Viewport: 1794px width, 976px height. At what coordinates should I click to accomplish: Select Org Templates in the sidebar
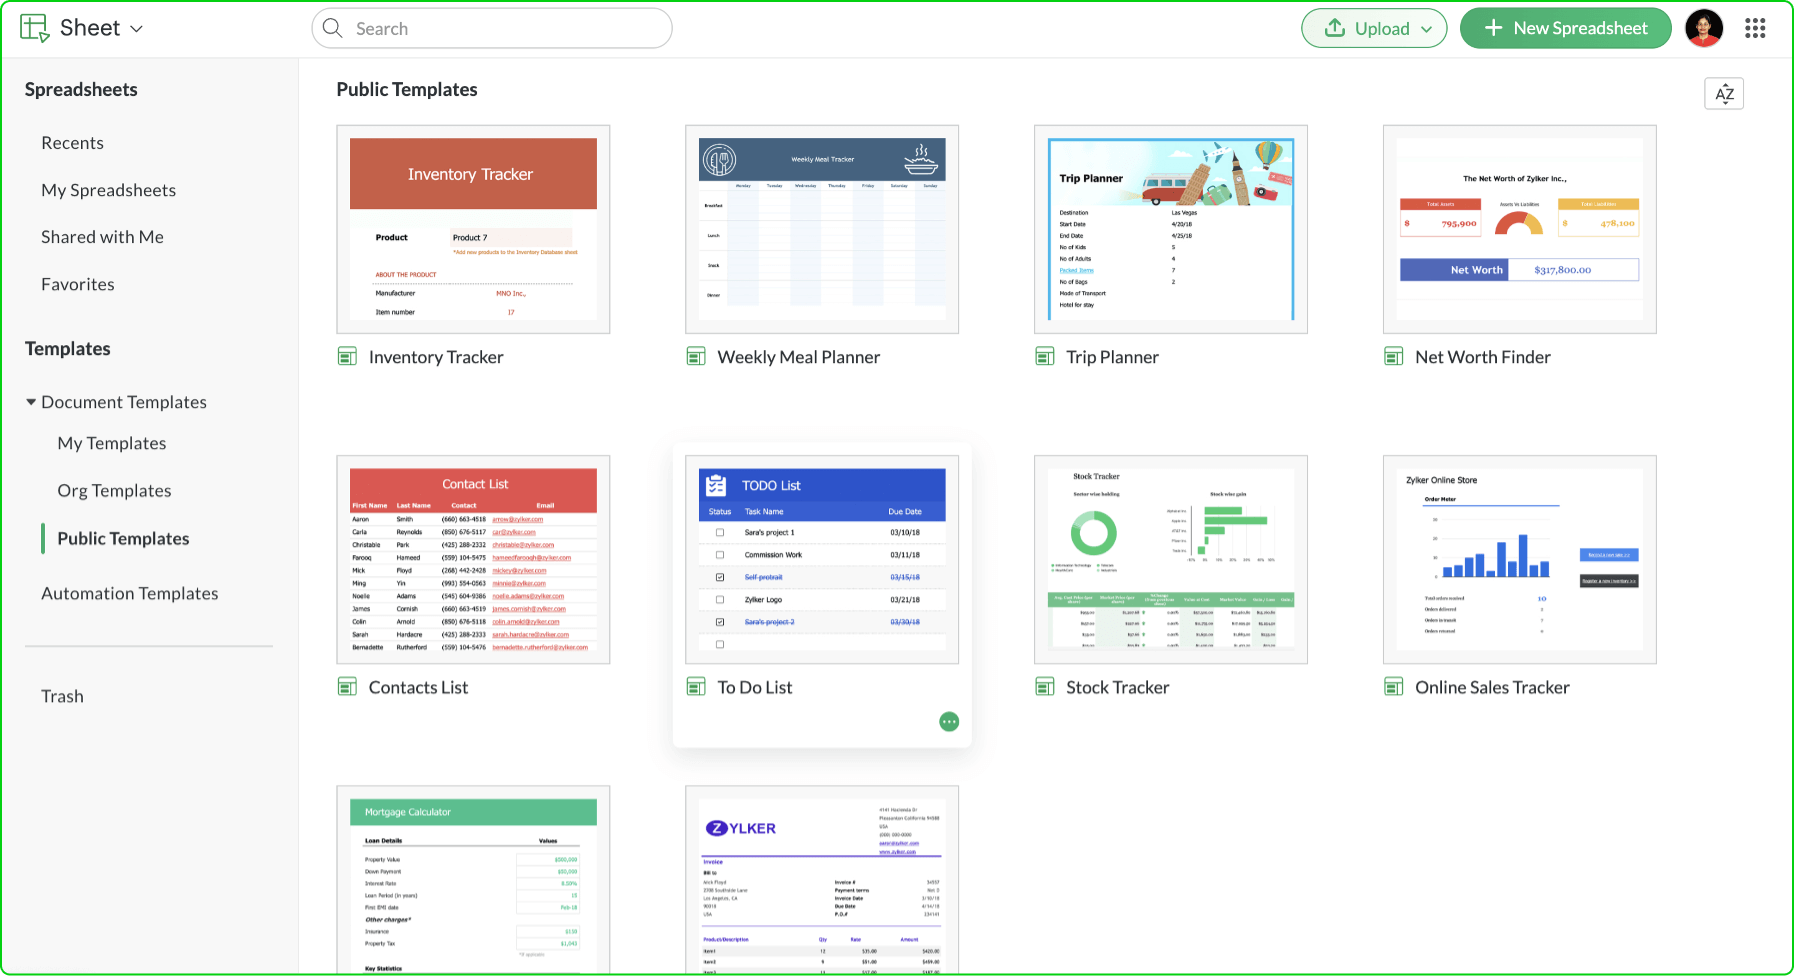114,490
